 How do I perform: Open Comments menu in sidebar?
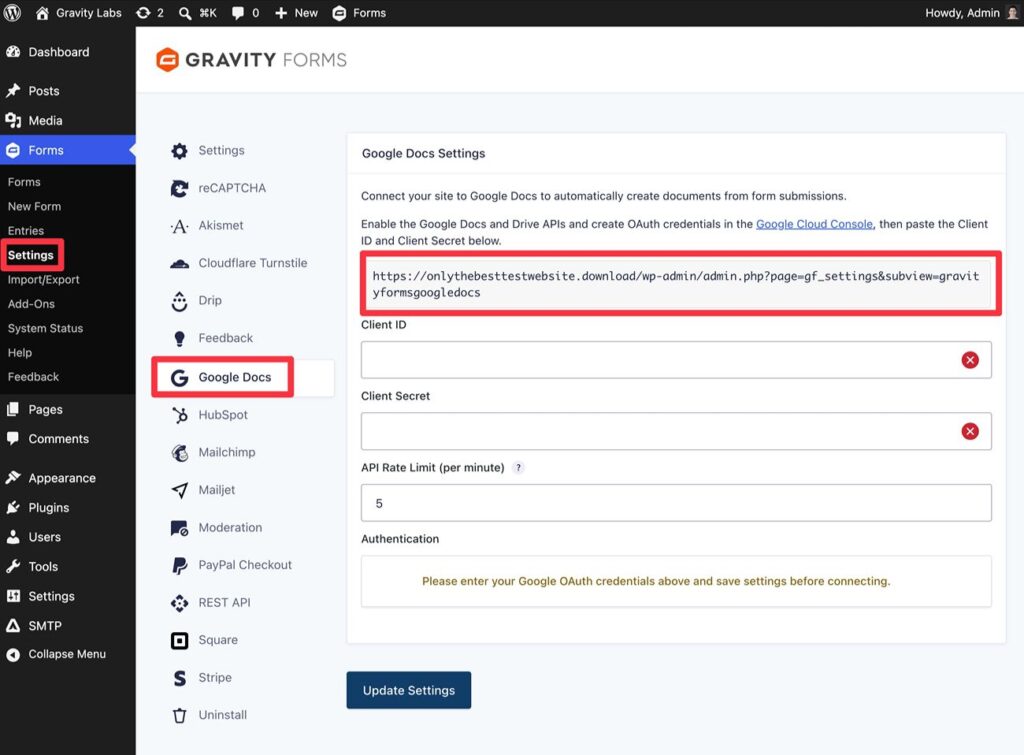[68, 439]
